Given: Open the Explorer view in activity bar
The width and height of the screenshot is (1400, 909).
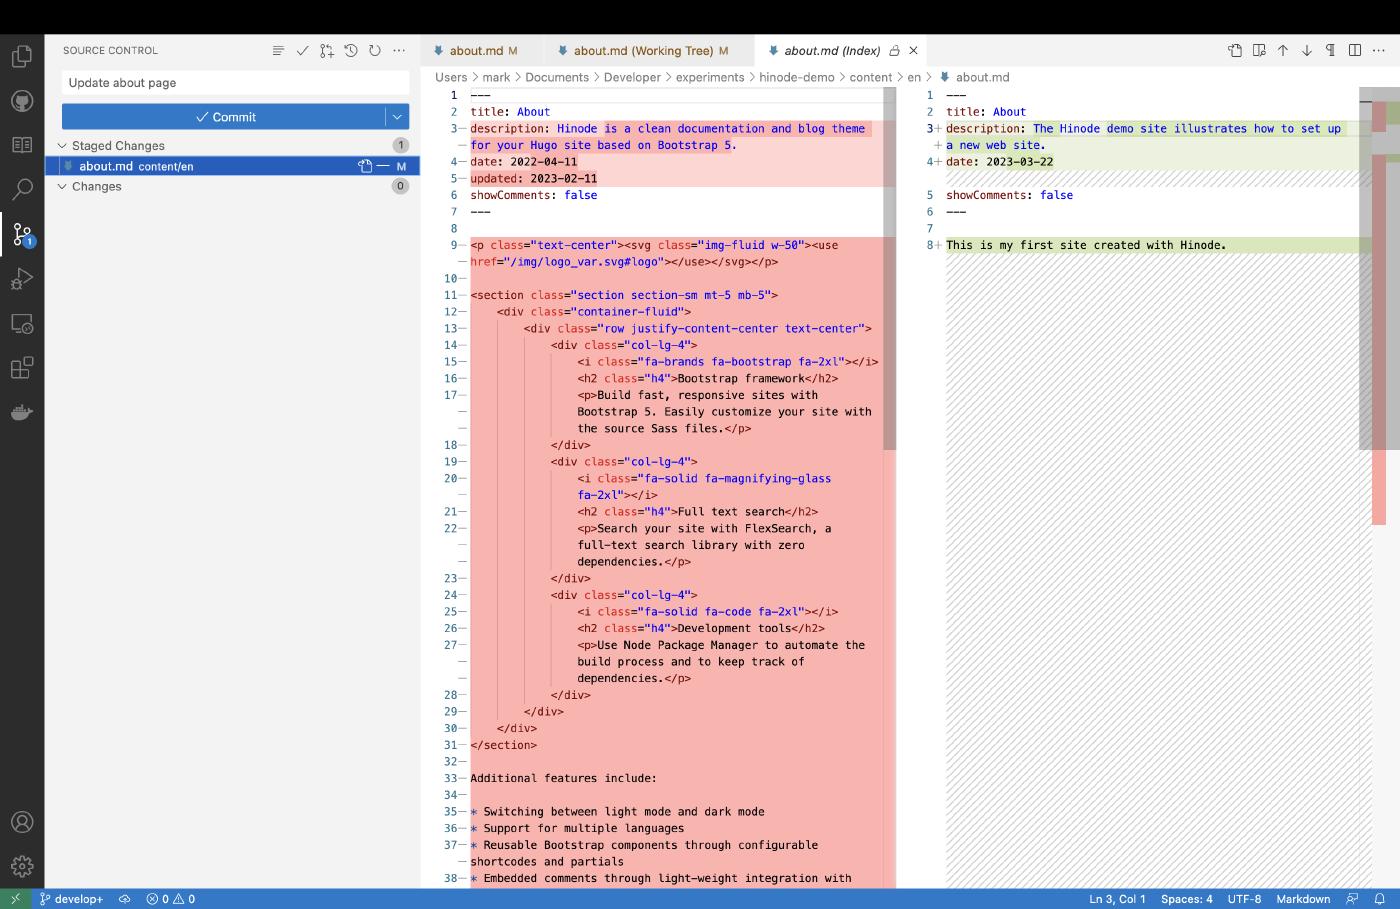Looking at the screenshot, I should [22, 56].
